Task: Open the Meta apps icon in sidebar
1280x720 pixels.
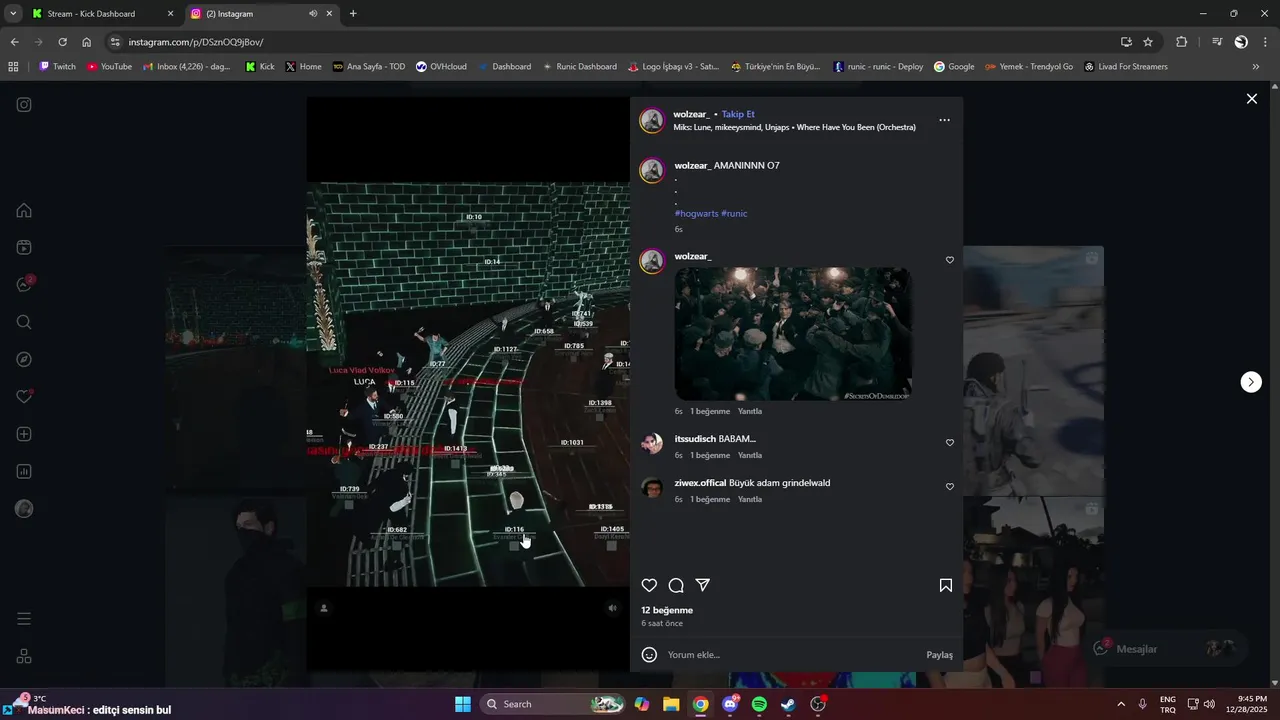Action: pyautogui.click(x=24, y=656)
